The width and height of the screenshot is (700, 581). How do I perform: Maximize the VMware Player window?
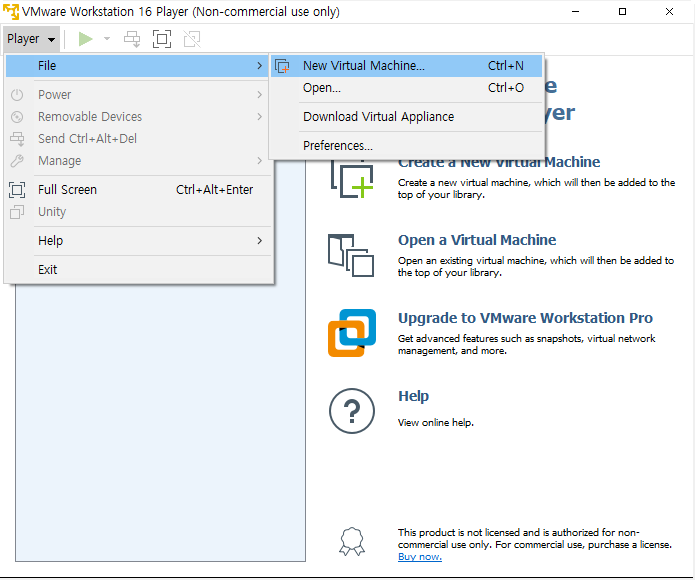[x=622, y=12]
